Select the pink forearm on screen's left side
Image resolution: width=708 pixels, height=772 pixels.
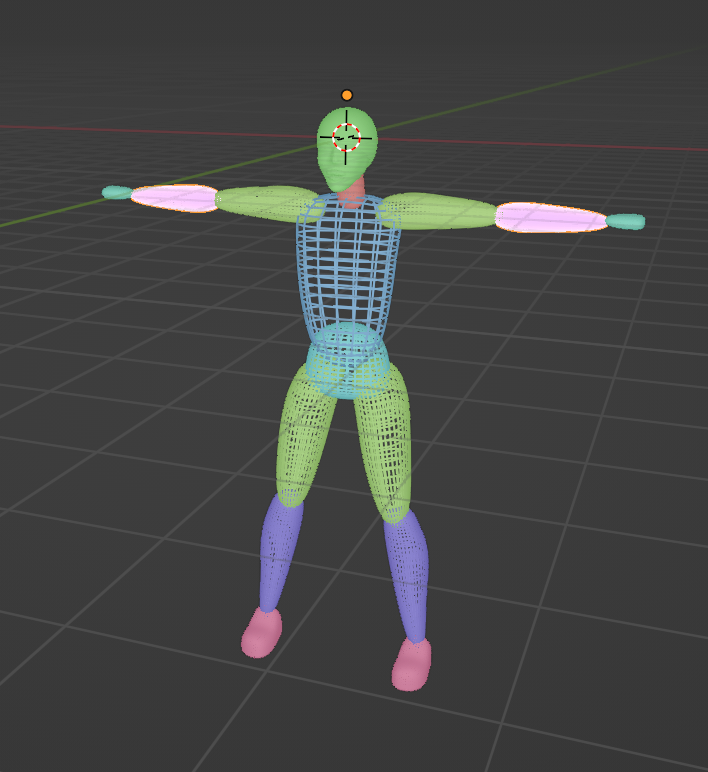(175, 198)
